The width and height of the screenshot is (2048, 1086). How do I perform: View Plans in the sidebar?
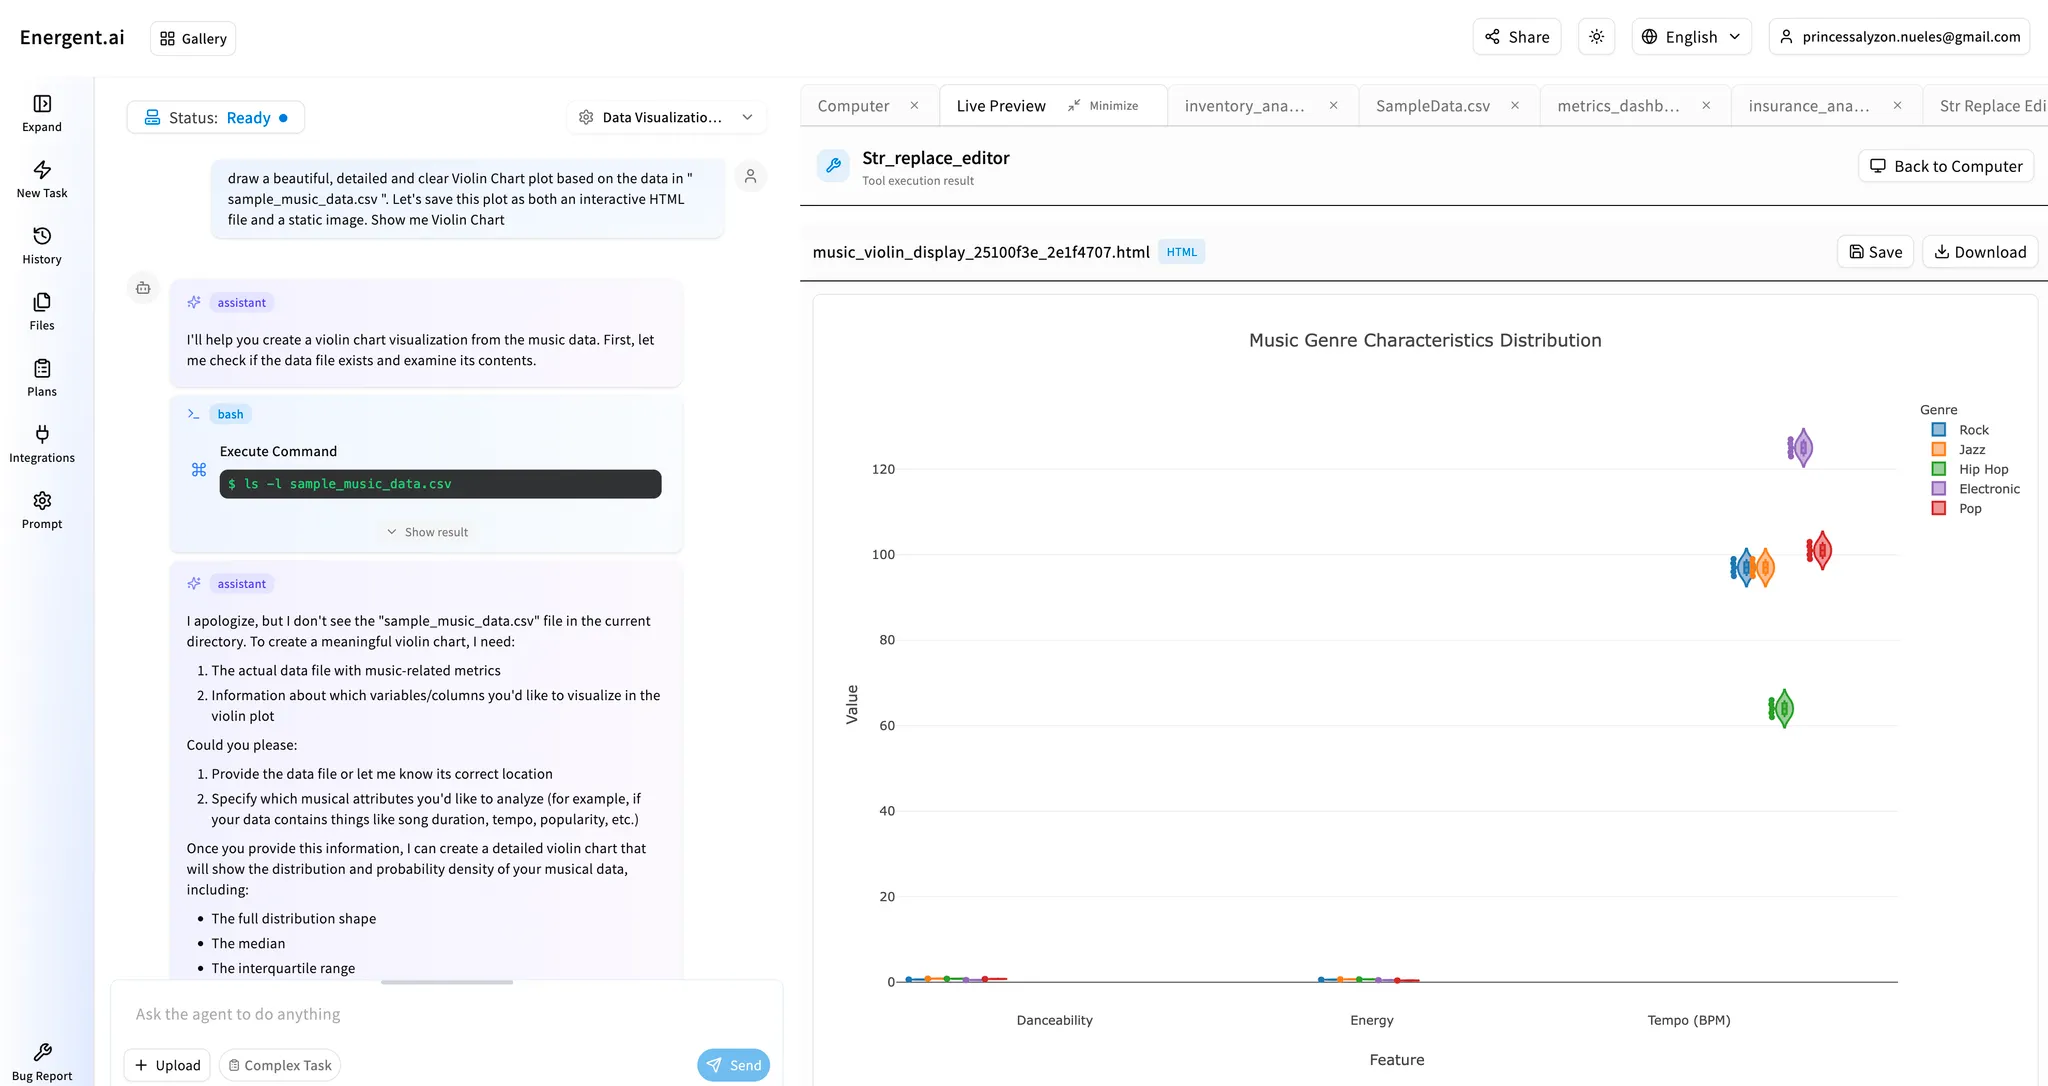pos(41,376)
